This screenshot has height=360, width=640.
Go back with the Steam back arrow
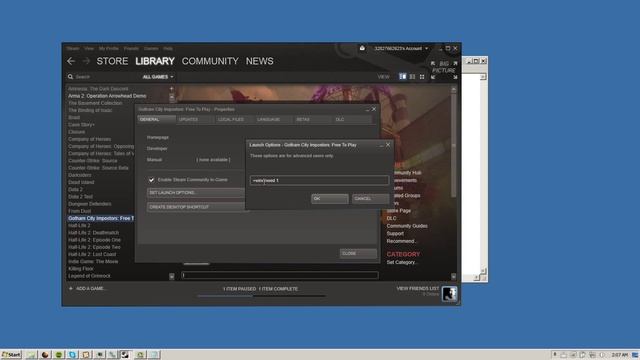click(x=71, y=61)
